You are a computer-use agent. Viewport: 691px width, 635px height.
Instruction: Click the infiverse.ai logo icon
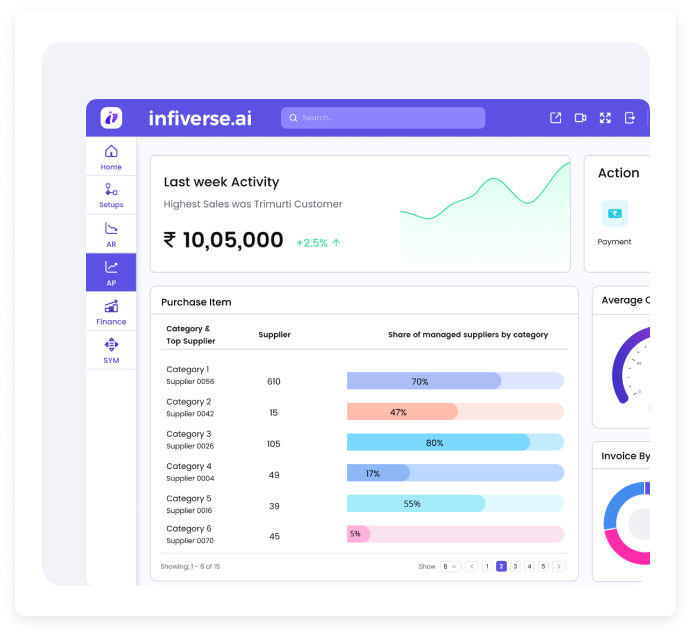click(111, 118)
